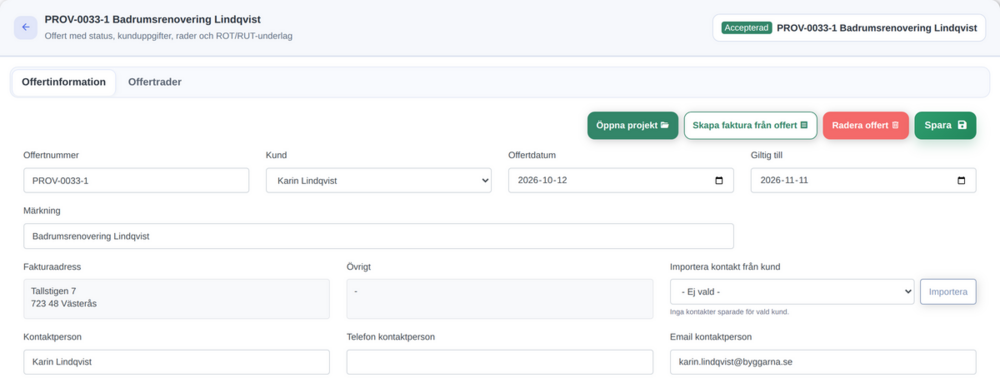Select the Email kontaktperson field
The width and height of the screenshot is (1000, 378).
pos(823,362)
